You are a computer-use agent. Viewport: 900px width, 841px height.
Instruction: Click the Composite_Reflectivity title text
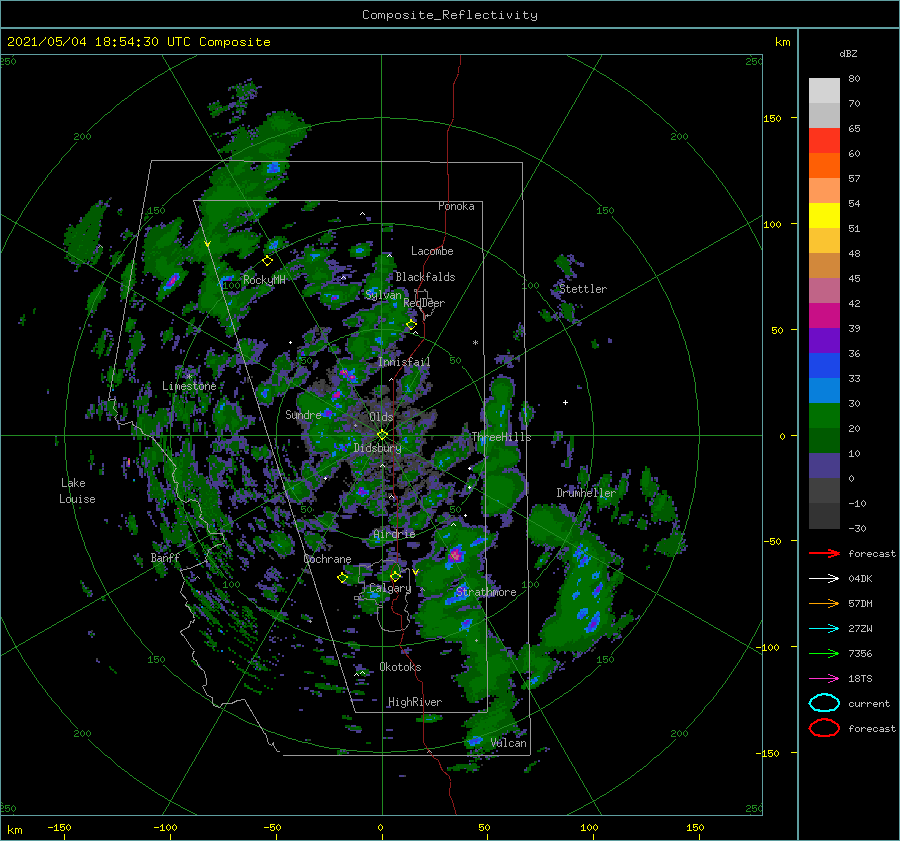(x=449, y=15)
